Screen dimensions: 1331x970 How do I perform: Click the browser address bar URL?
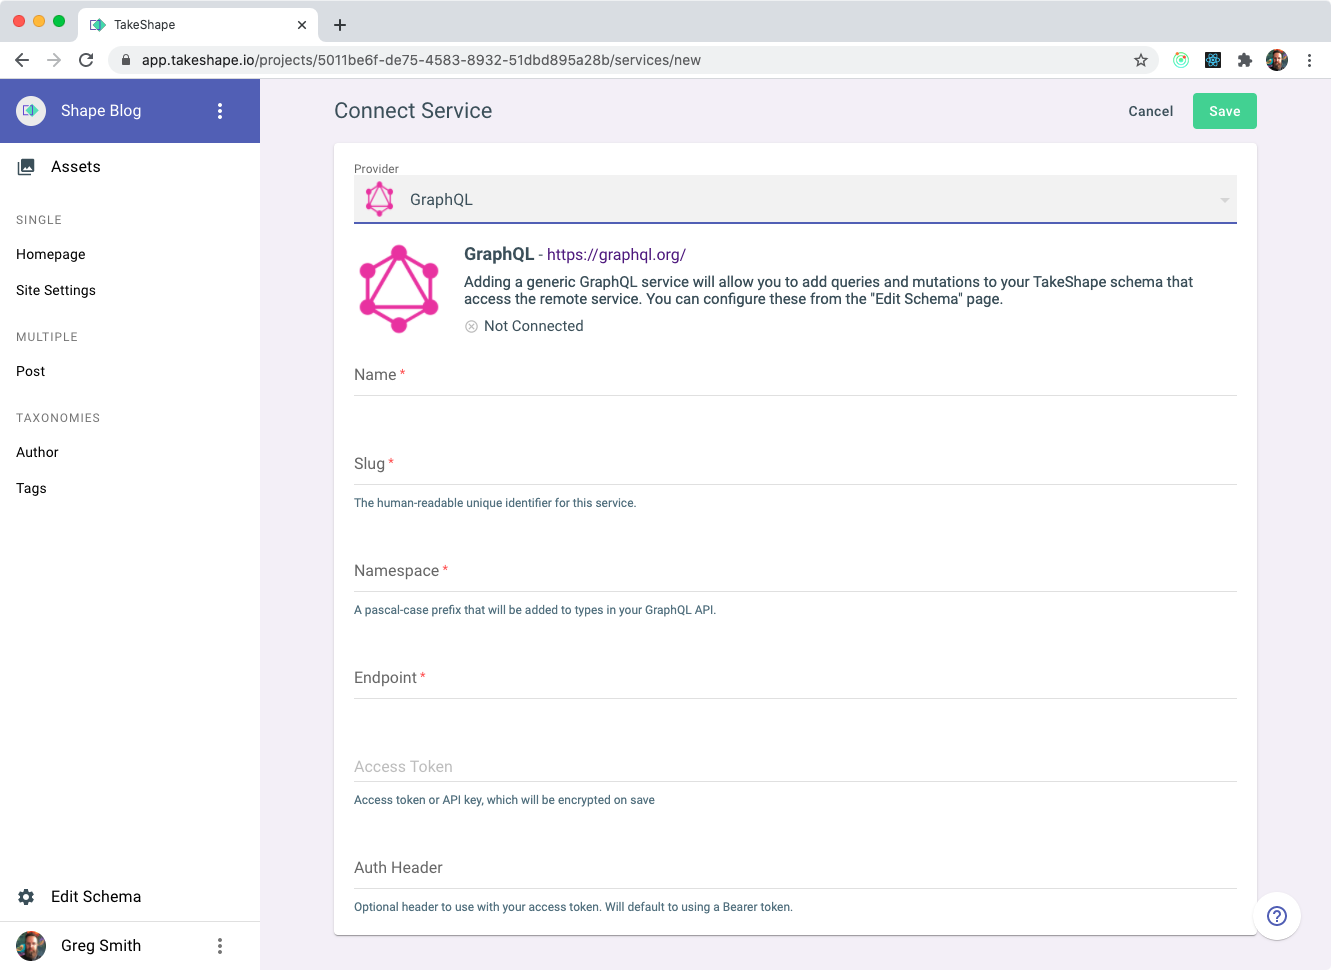(x=421, y=60)
